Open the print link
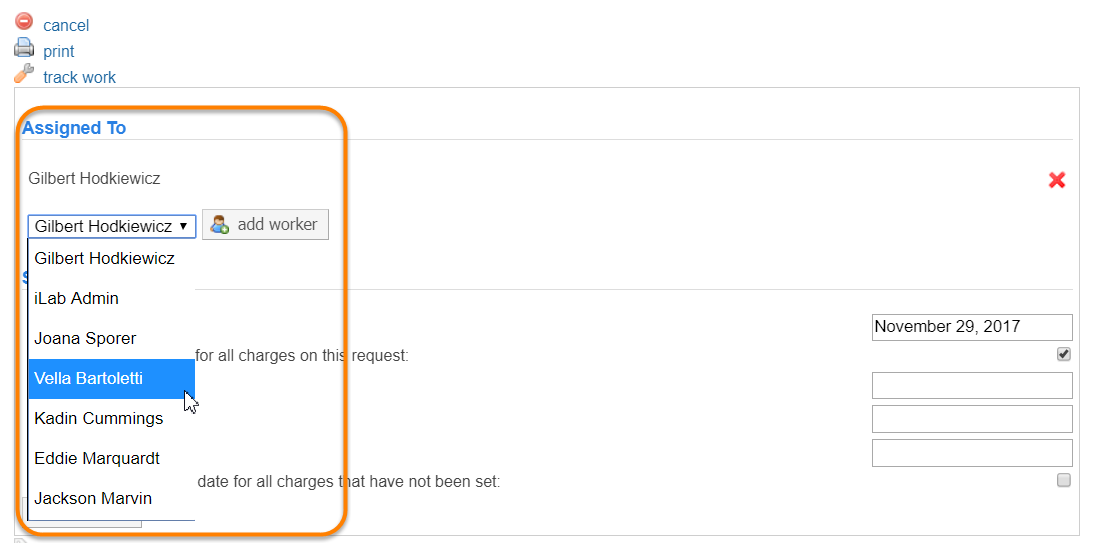The height and width of the screenshot is (543, 1111). pos(59,51)
